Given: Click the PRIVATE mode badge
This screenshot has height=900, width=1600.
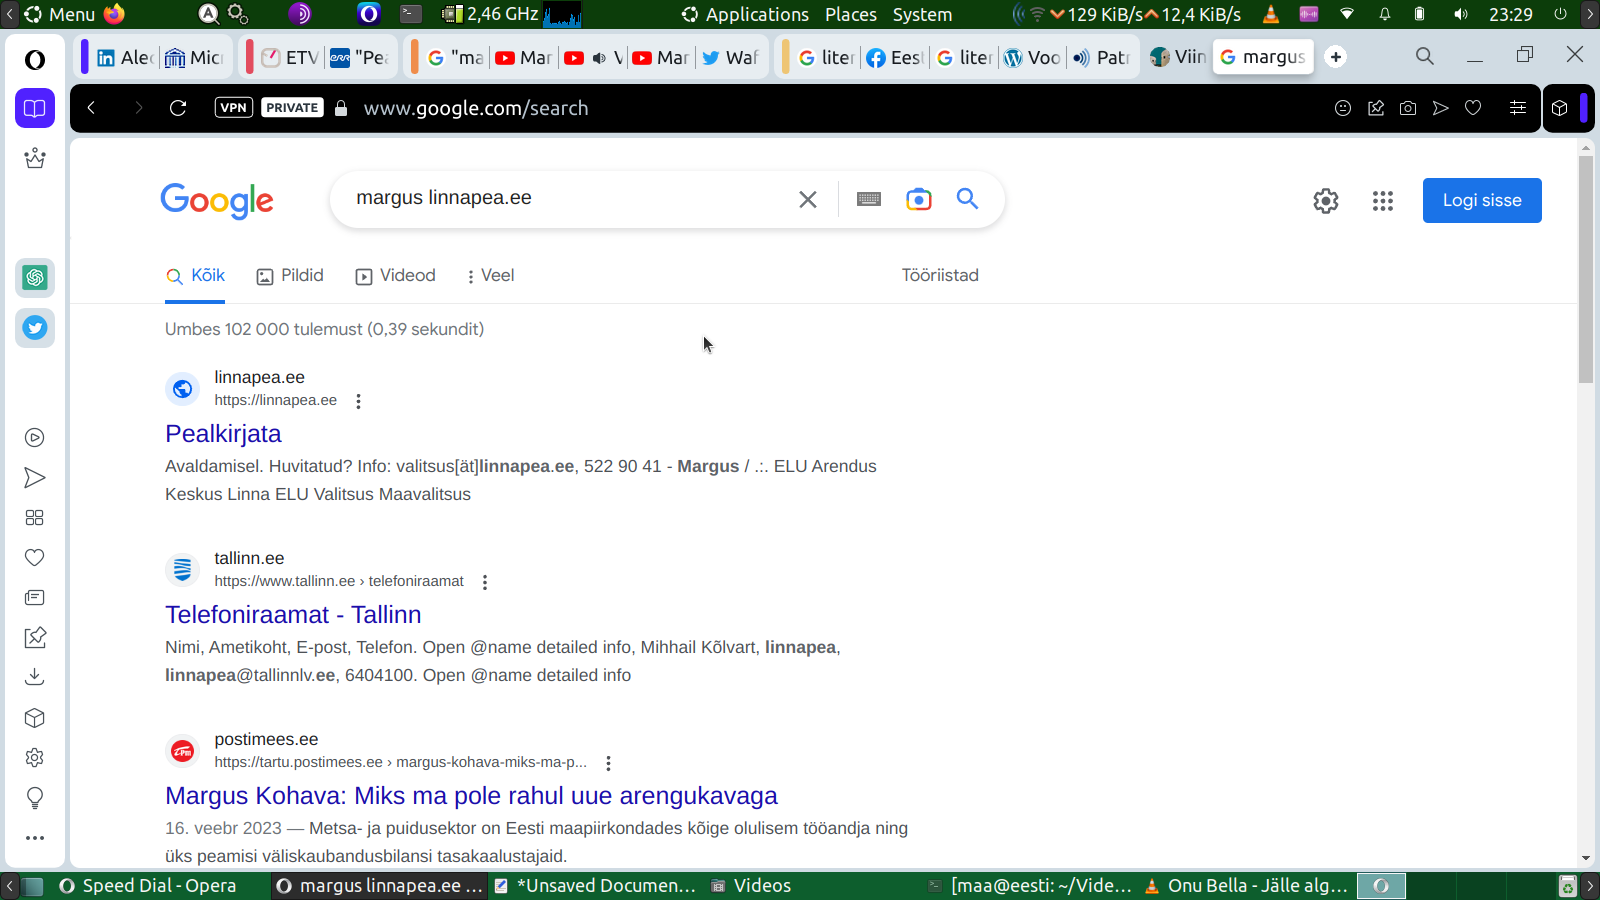Looking at the screenshot, I should (292, 108).
